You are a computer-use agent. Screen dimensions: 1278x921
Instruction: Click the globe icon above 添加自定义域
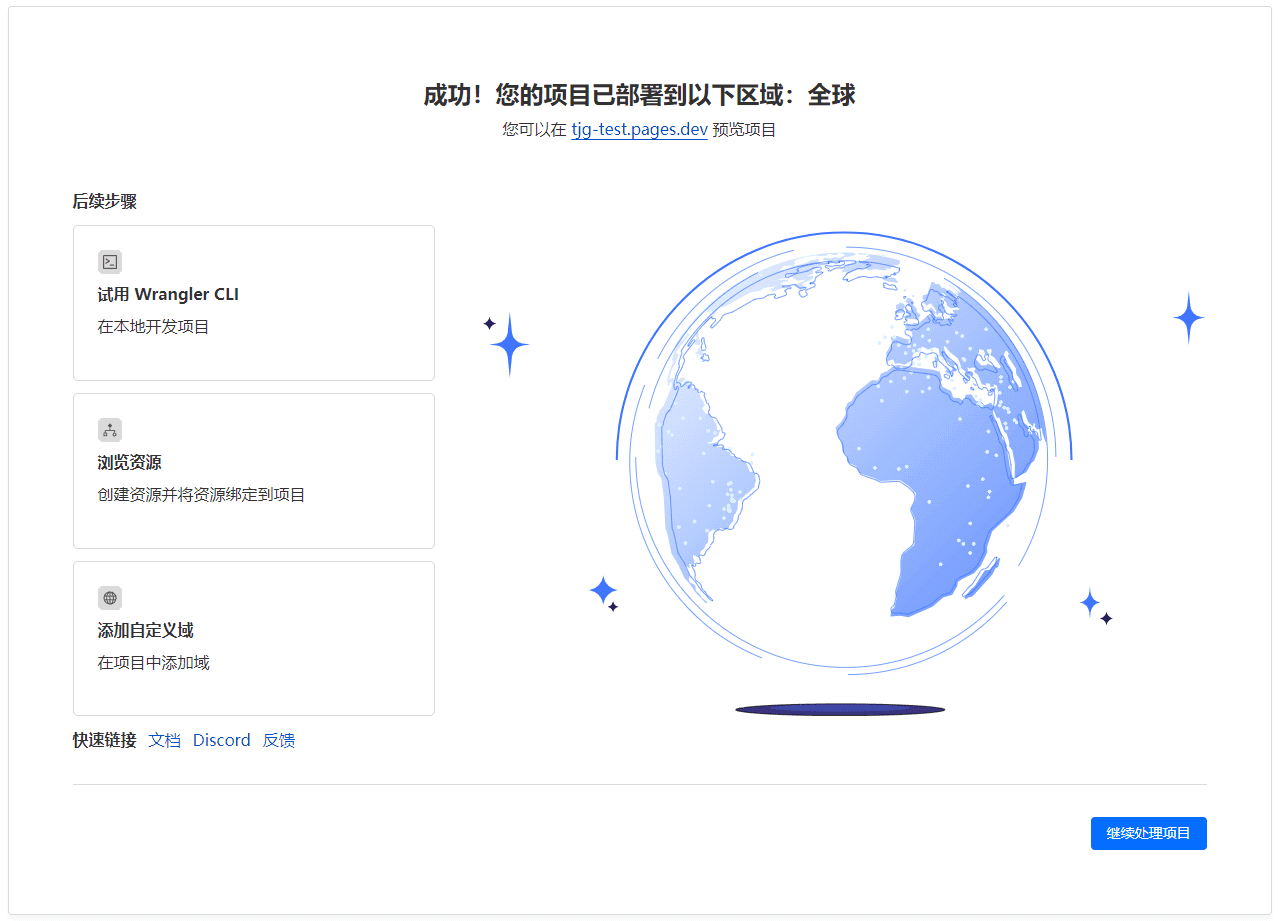pos(110,598)
